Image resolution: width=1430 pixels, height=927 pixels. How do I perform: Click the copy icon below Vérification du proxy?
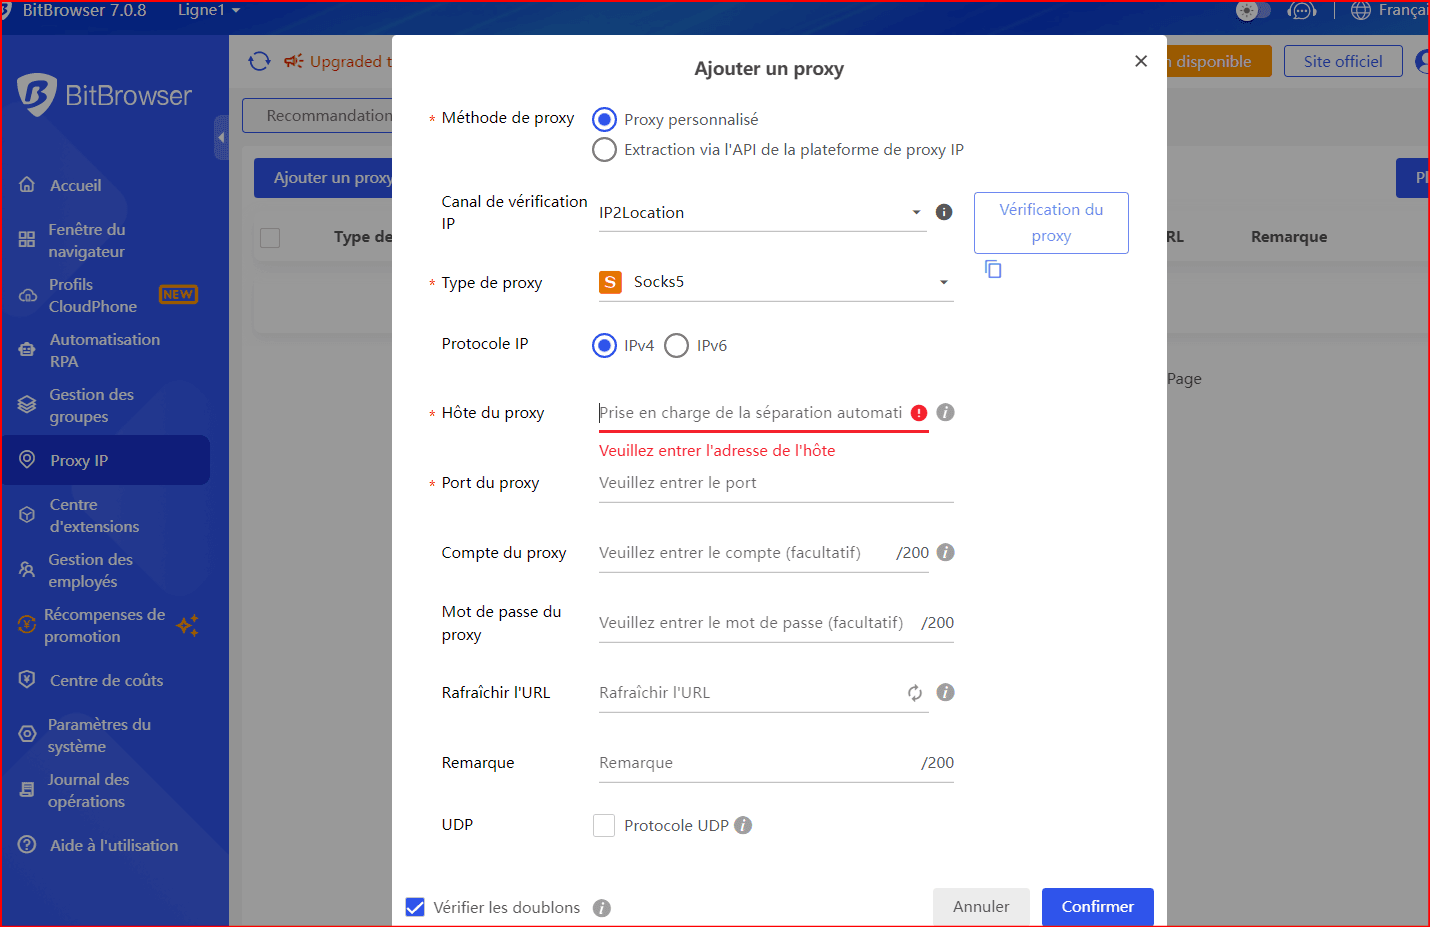click(x=993, y=269)
